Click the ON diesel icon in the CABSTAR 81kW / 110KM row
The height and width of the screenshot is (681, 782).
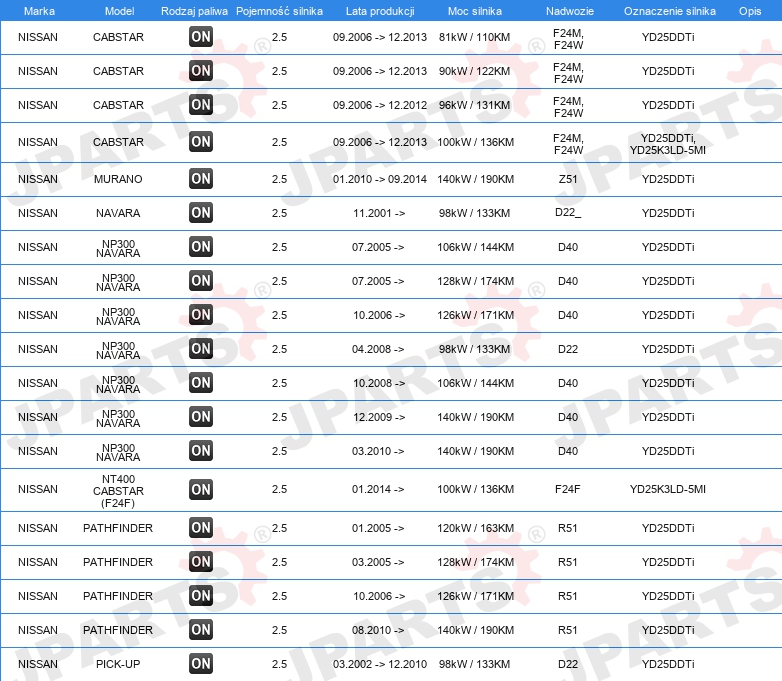[201, 36]
